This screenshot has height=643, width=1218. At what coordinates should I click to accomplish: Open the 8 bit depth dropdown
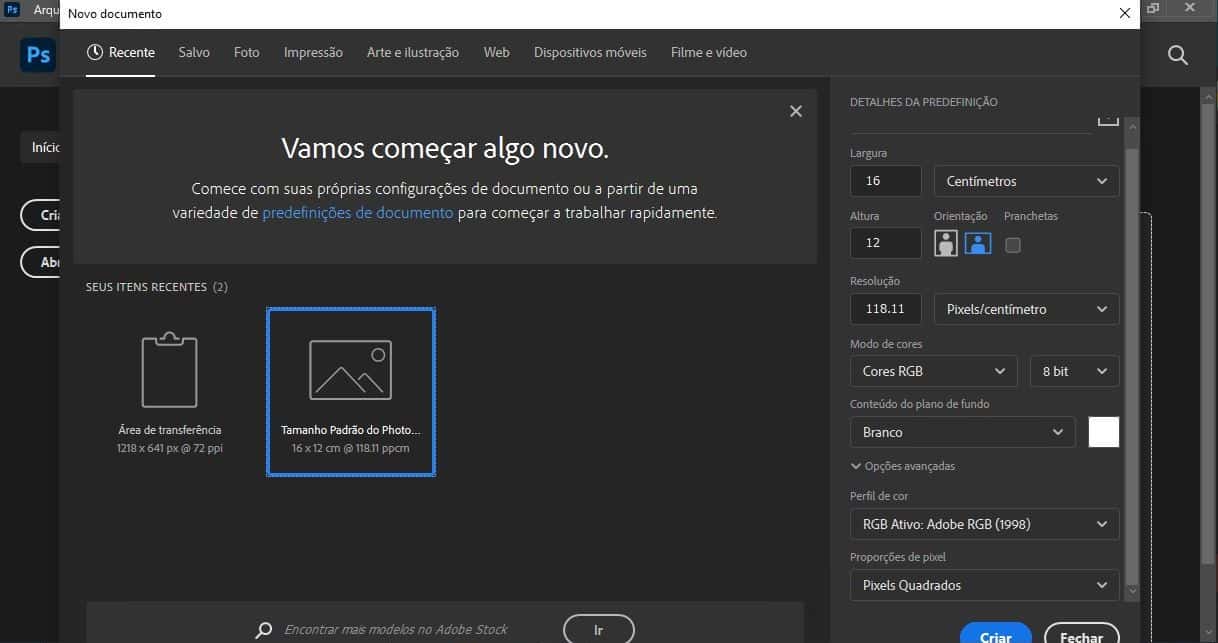click(x=1074, y=371)
